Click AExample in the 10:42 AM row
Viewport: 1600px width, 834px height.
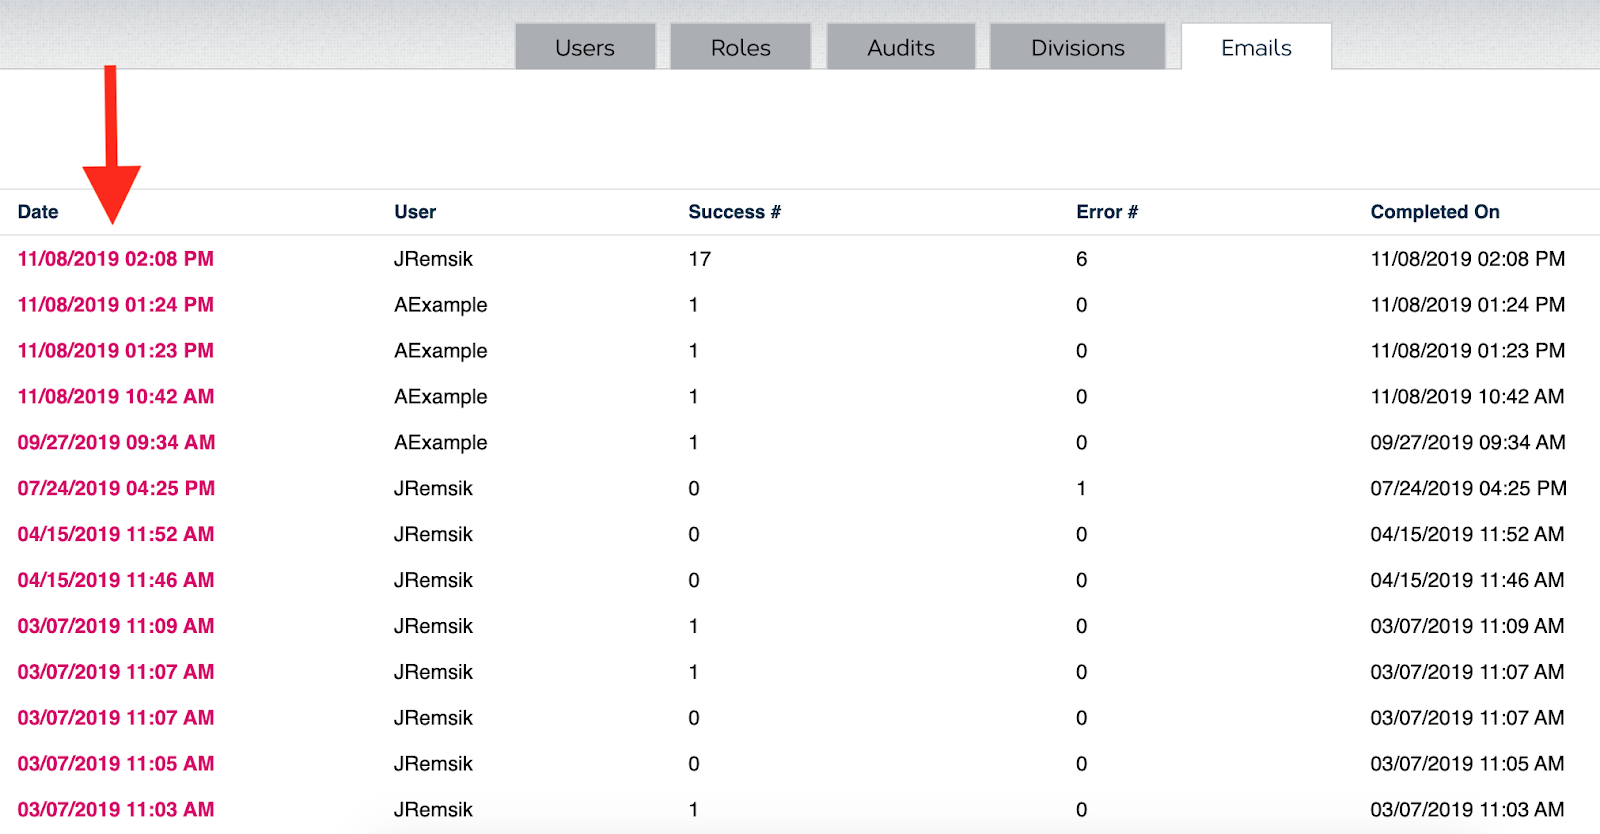coord(440,397)
